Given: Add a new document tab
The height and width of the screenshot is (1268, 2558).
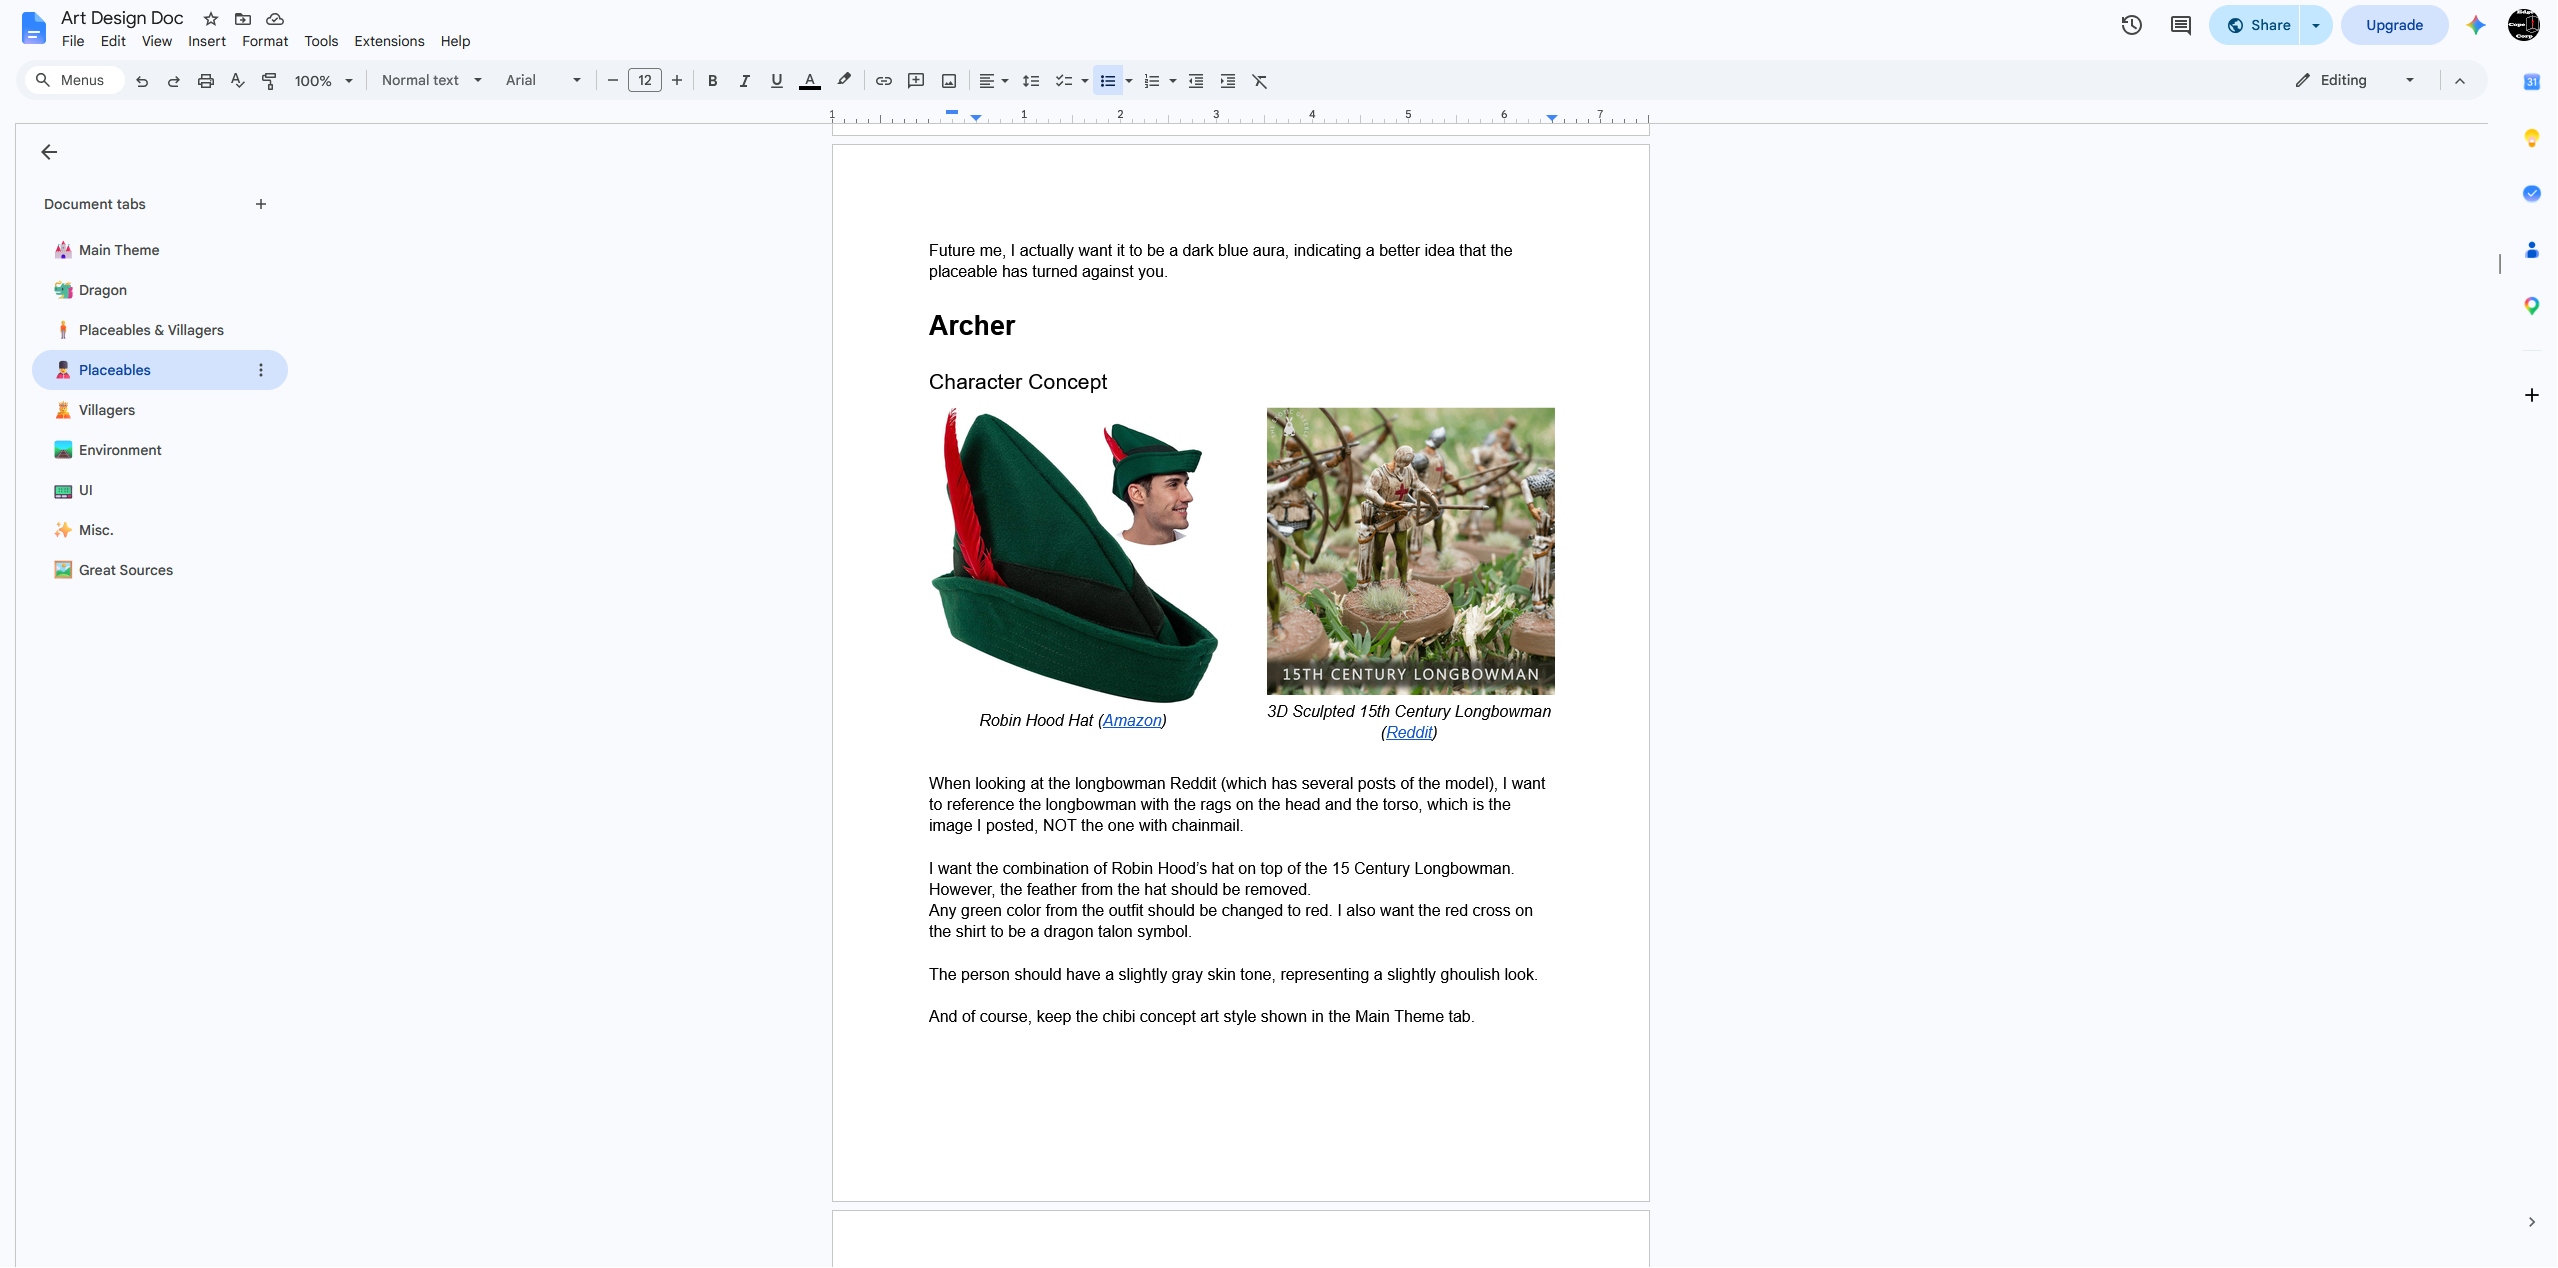Looking at the screenshot, I should [261, 204].
